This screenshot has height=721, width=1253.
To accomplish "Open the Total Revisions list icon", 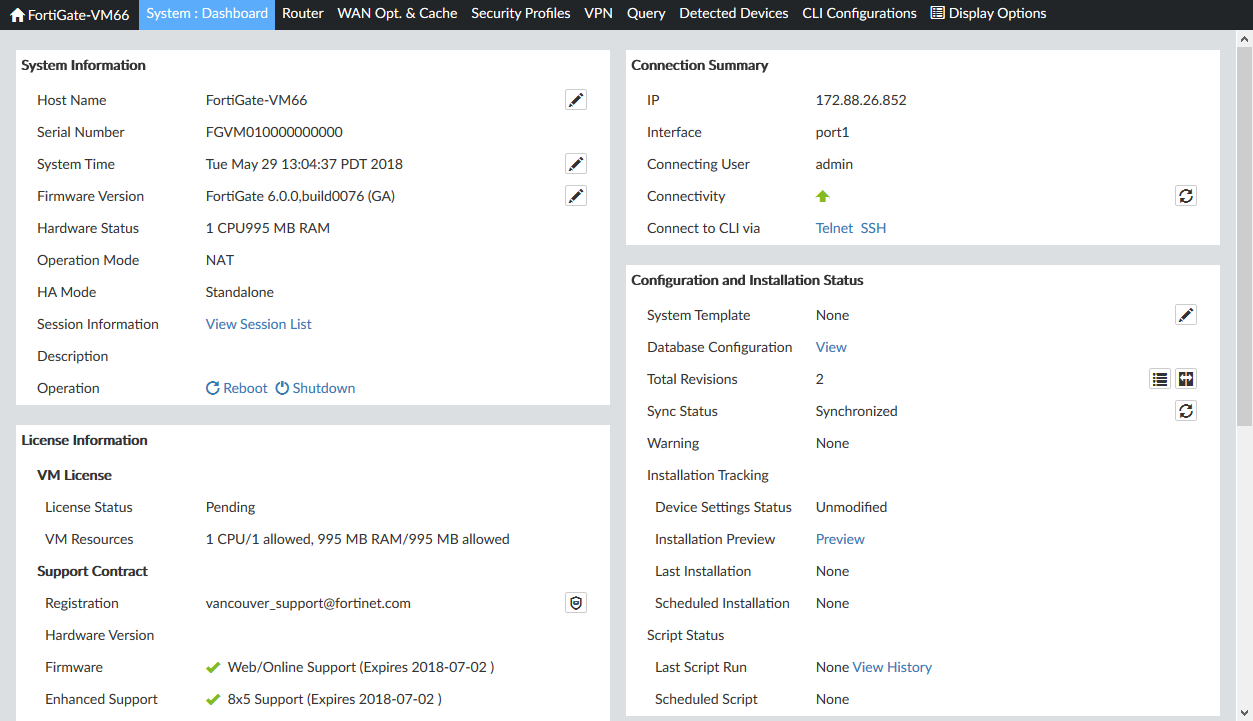I will pyautogui.click(x=1159, y=379).
